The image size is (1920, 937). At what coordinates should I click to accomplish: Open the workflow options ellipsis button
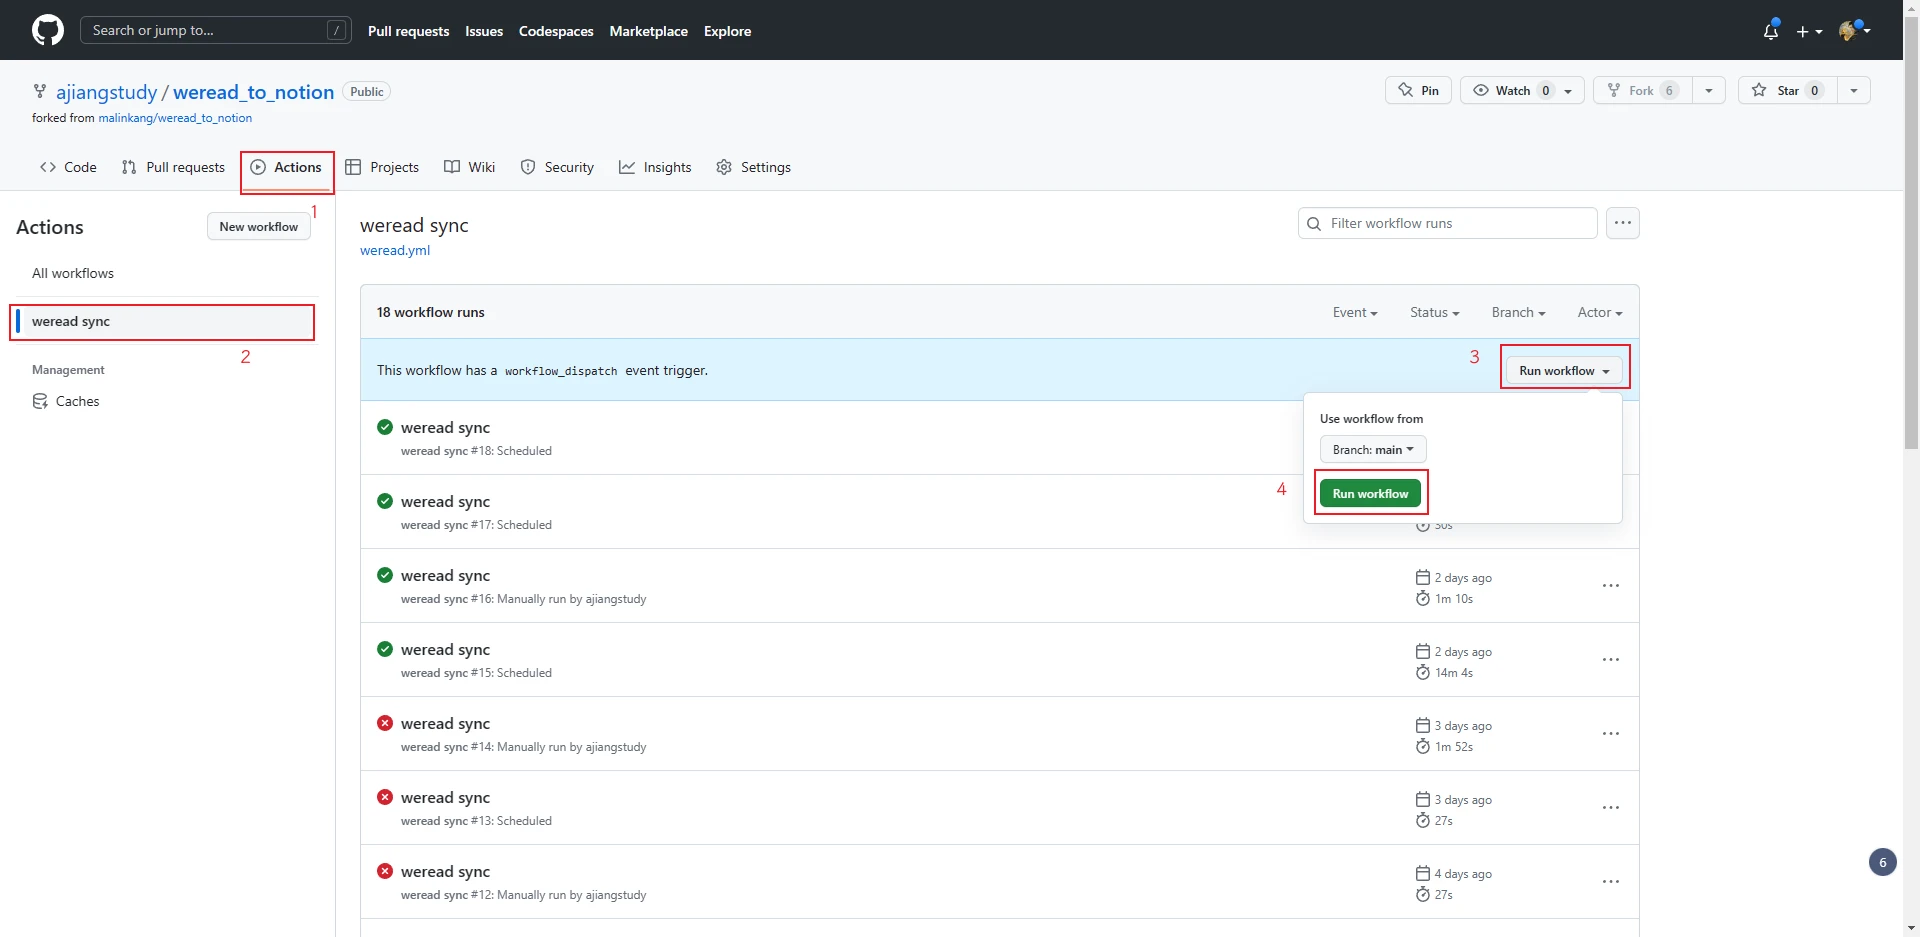pos(1622,223)
